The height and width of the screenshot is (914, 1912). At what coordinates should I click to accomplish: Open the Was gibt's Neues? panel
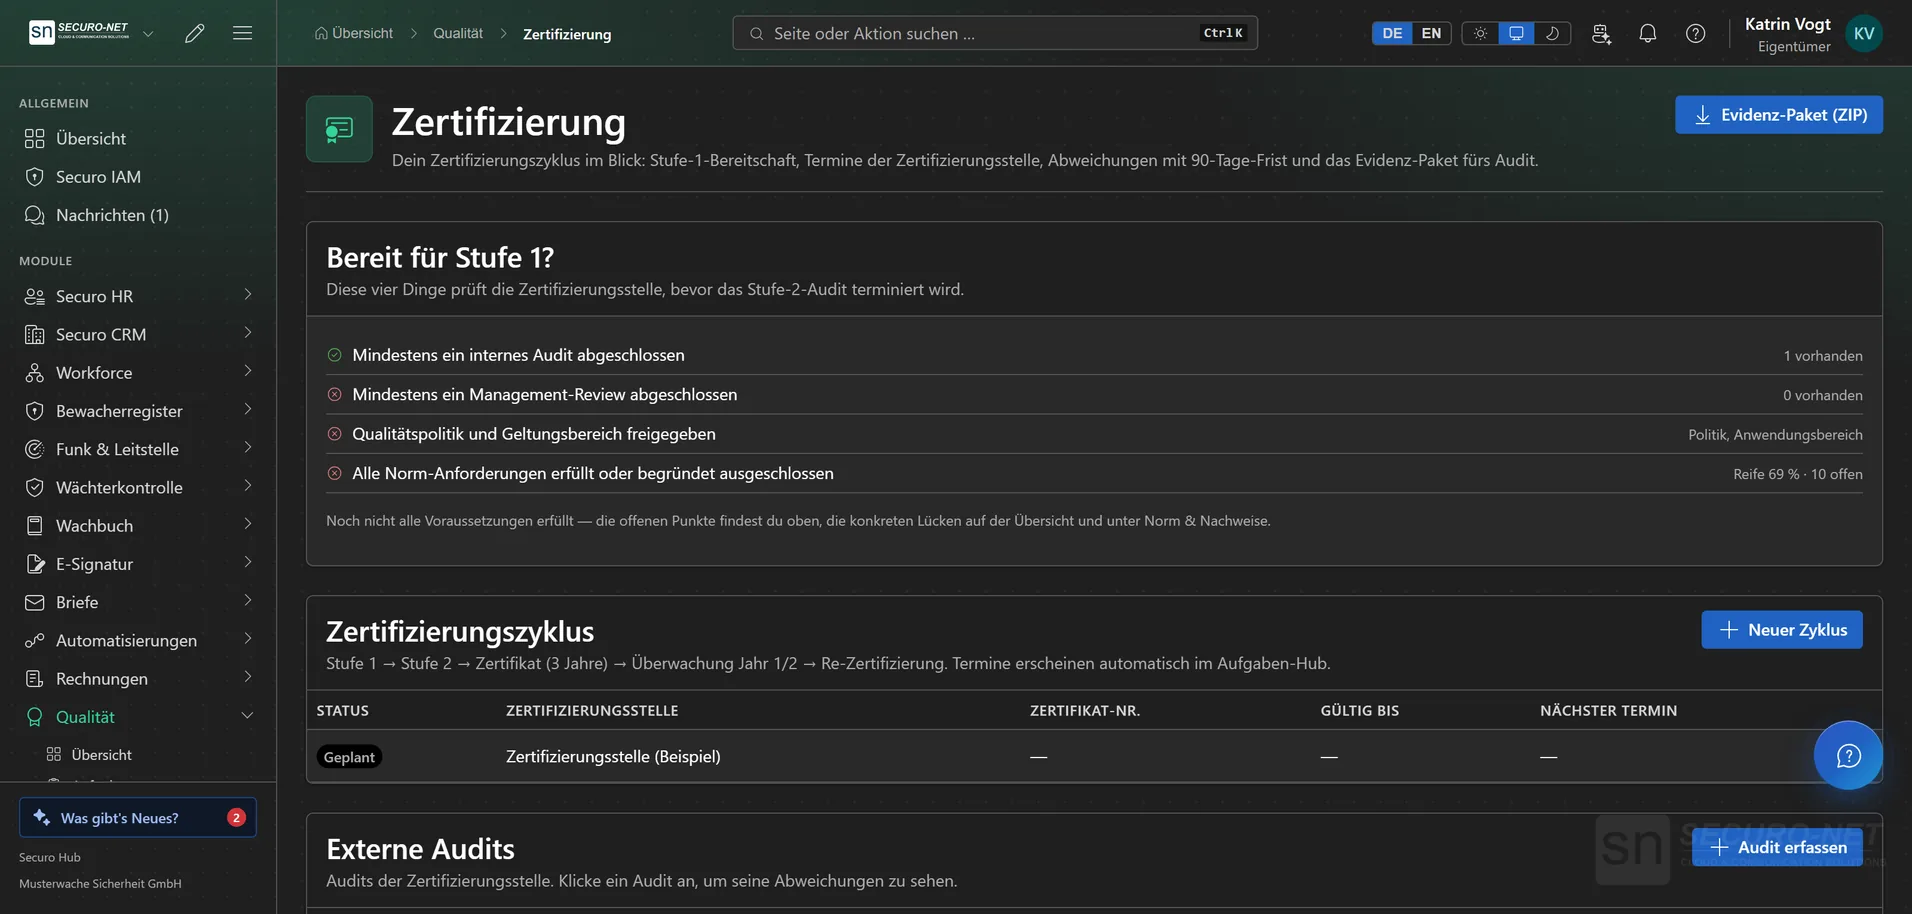(138, 817)
